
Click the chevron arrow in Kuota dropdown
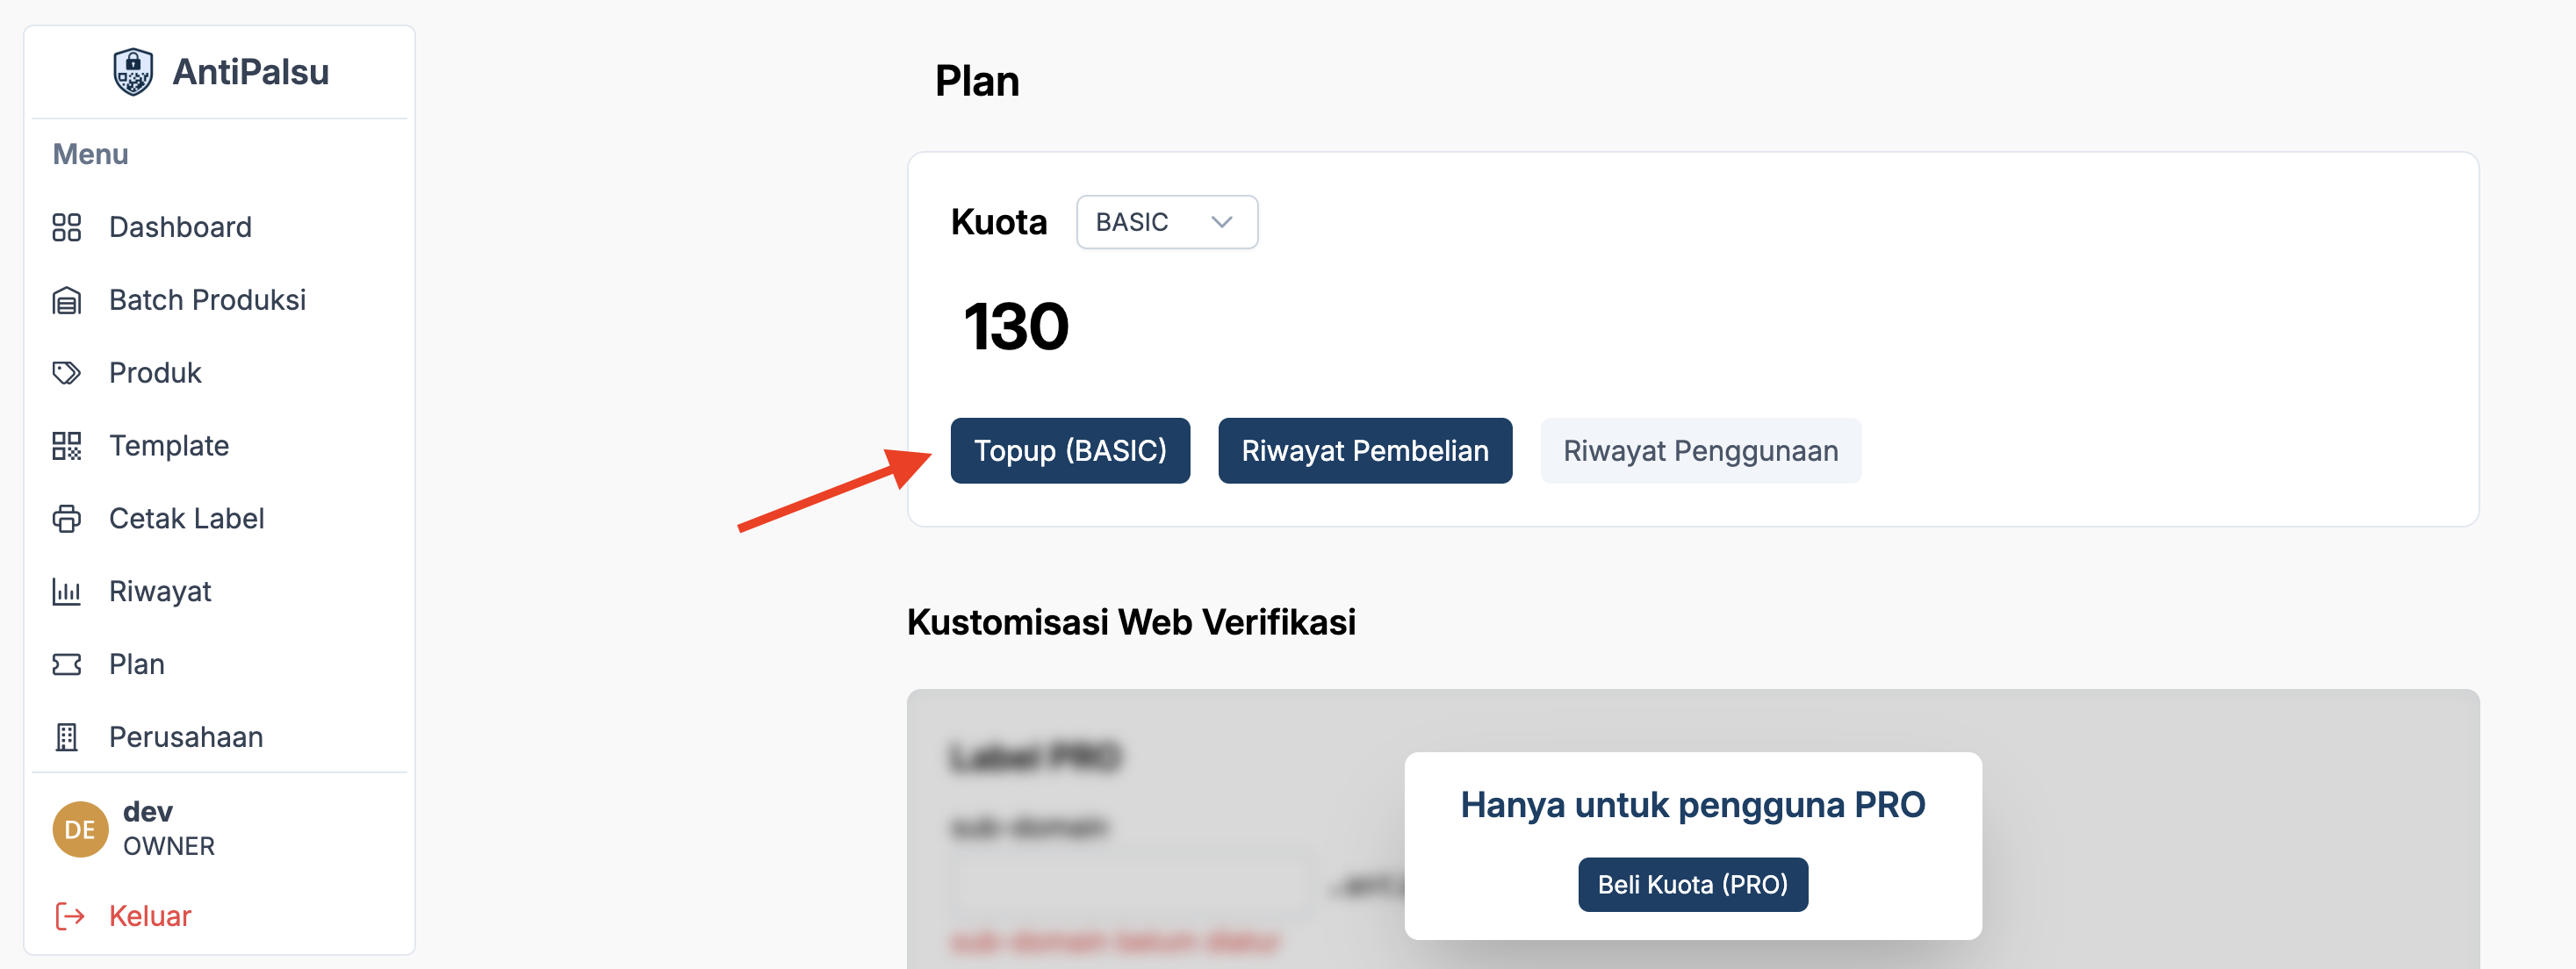click(1221, 222)
